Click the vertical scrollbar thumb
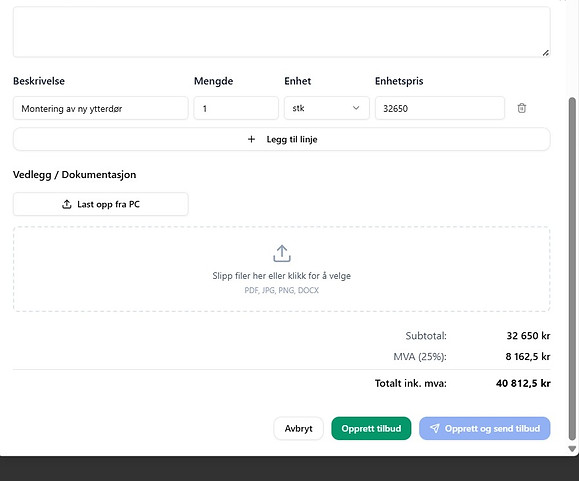The height and width of the screenshot is (481, 579). click(x=572, y=269)
